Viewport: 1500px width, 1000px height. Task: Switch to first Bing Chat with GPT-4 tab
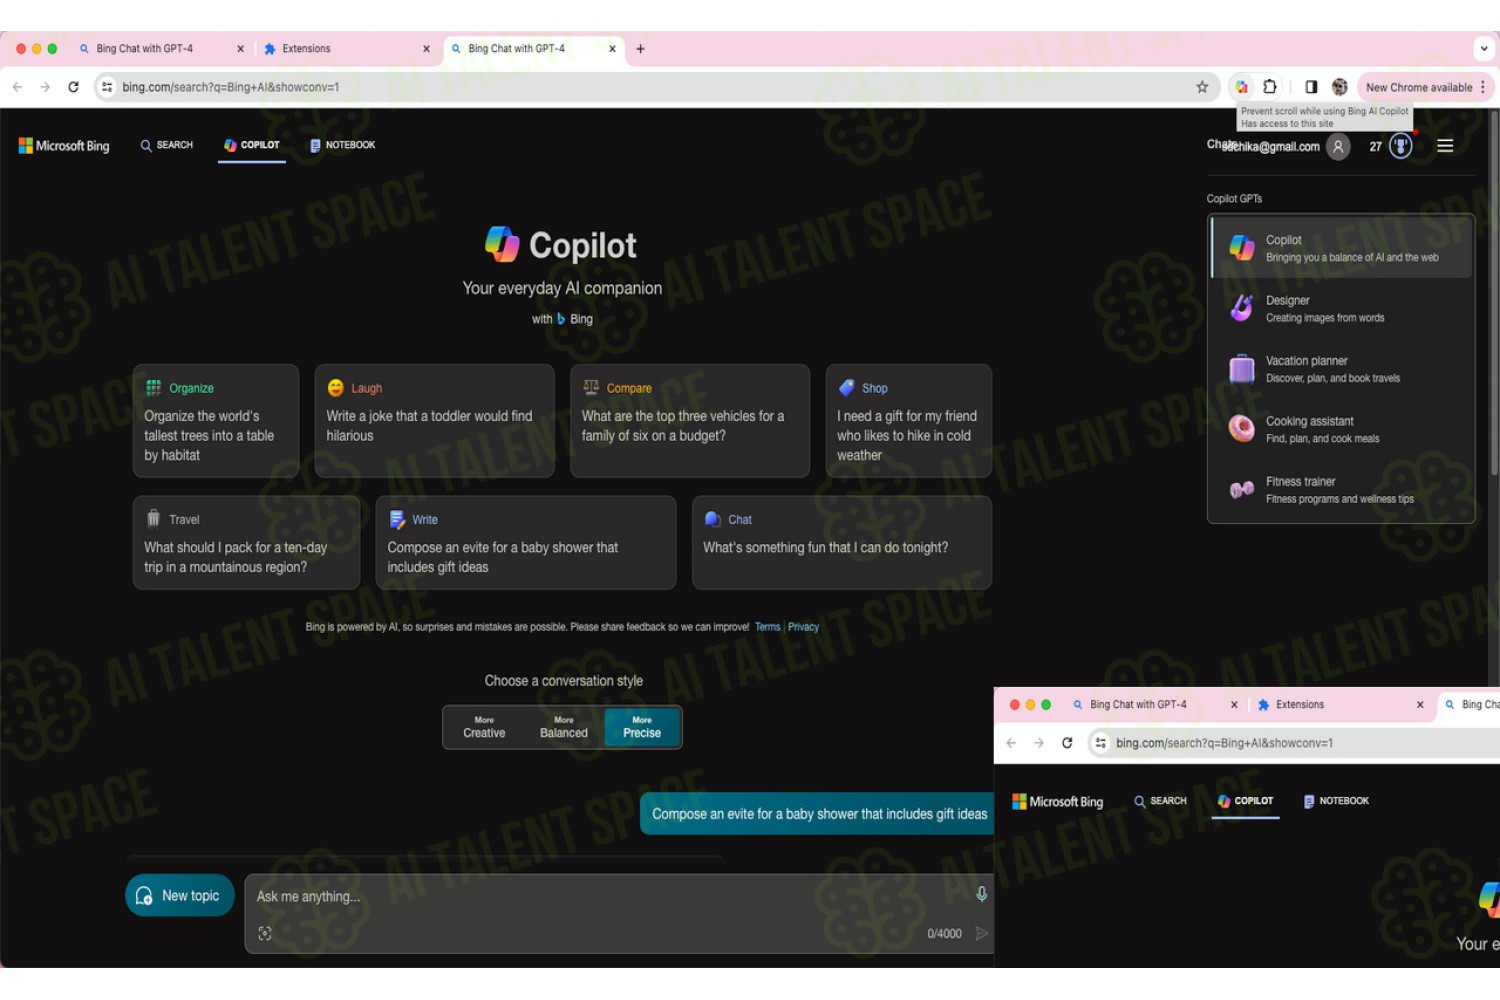click(160, 48)
